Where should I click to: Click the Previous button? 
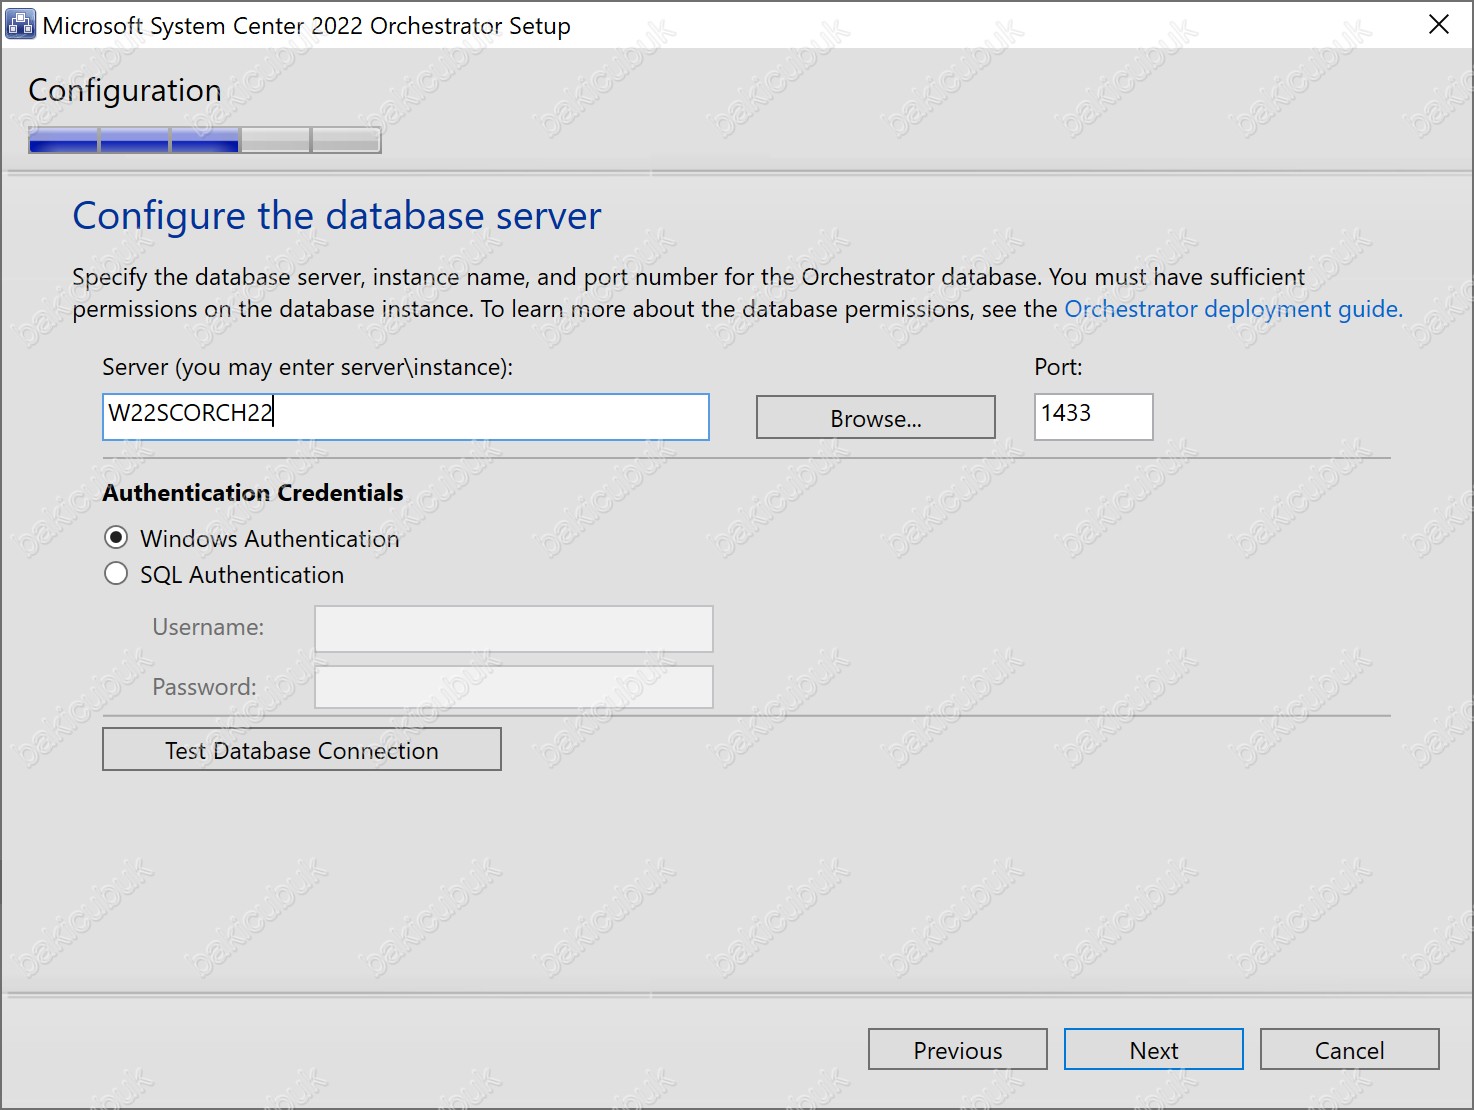[957, 1049]
